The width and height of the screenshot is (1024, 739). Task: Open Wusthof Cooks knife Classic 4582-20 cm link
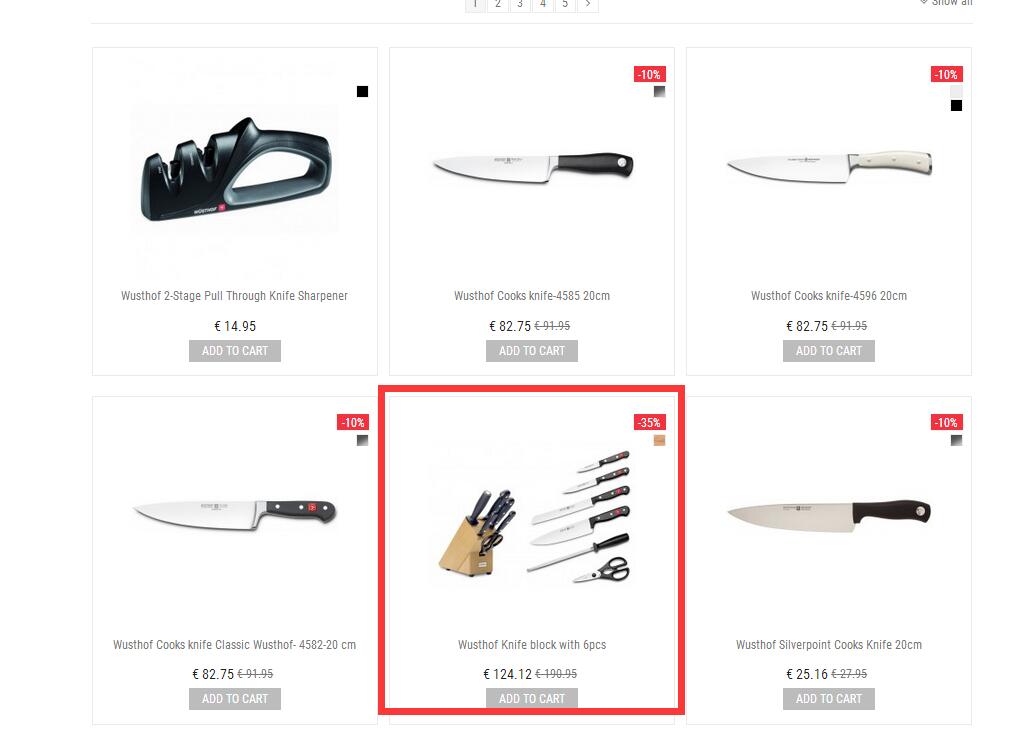pos(234,644)
